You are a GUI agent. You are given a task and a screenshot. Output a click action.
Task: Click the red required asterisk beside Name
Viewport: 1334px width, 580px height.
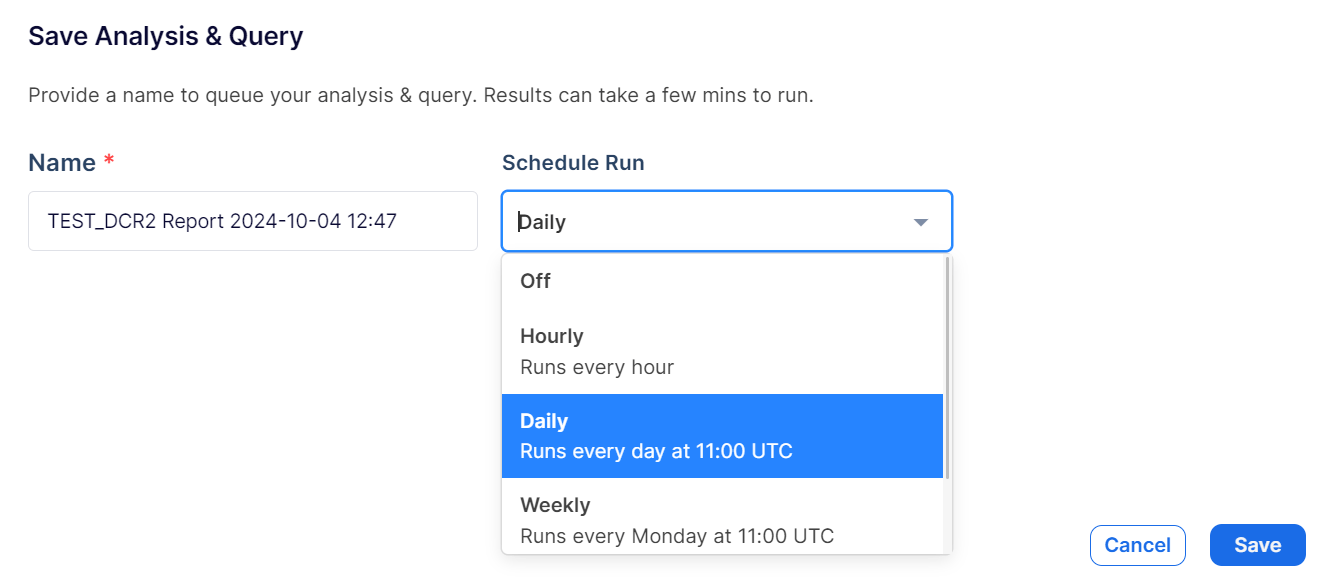pos(110,161)
